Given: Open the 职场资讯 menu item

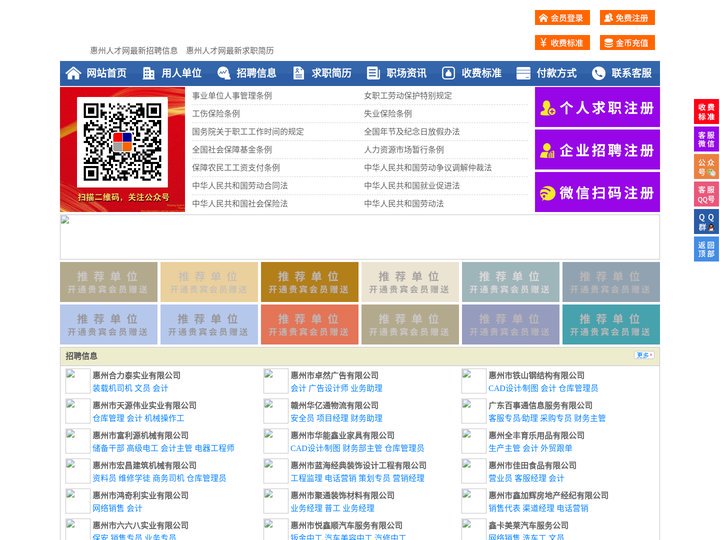Looking at the screenshot, I should [406, 73].
